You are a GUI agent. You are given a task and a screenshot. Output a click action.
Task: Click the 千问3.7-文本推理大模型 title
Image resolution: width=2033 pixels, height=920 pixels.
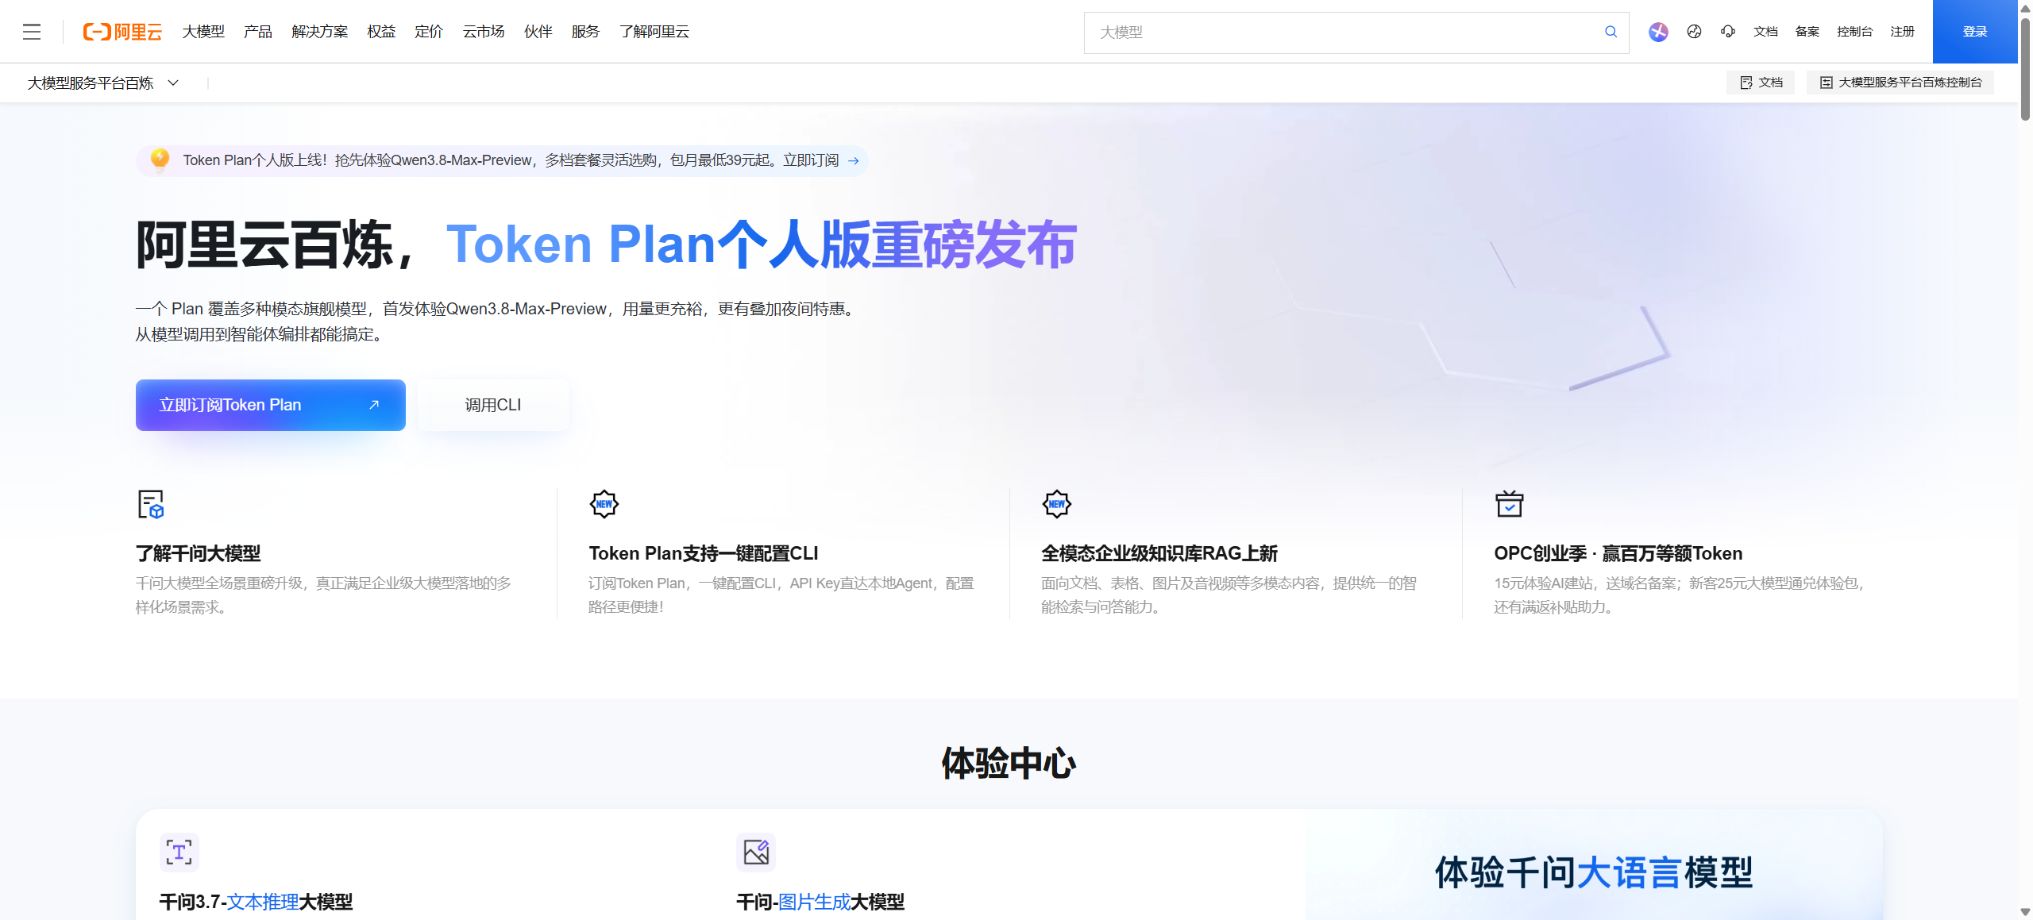(256, 902)
